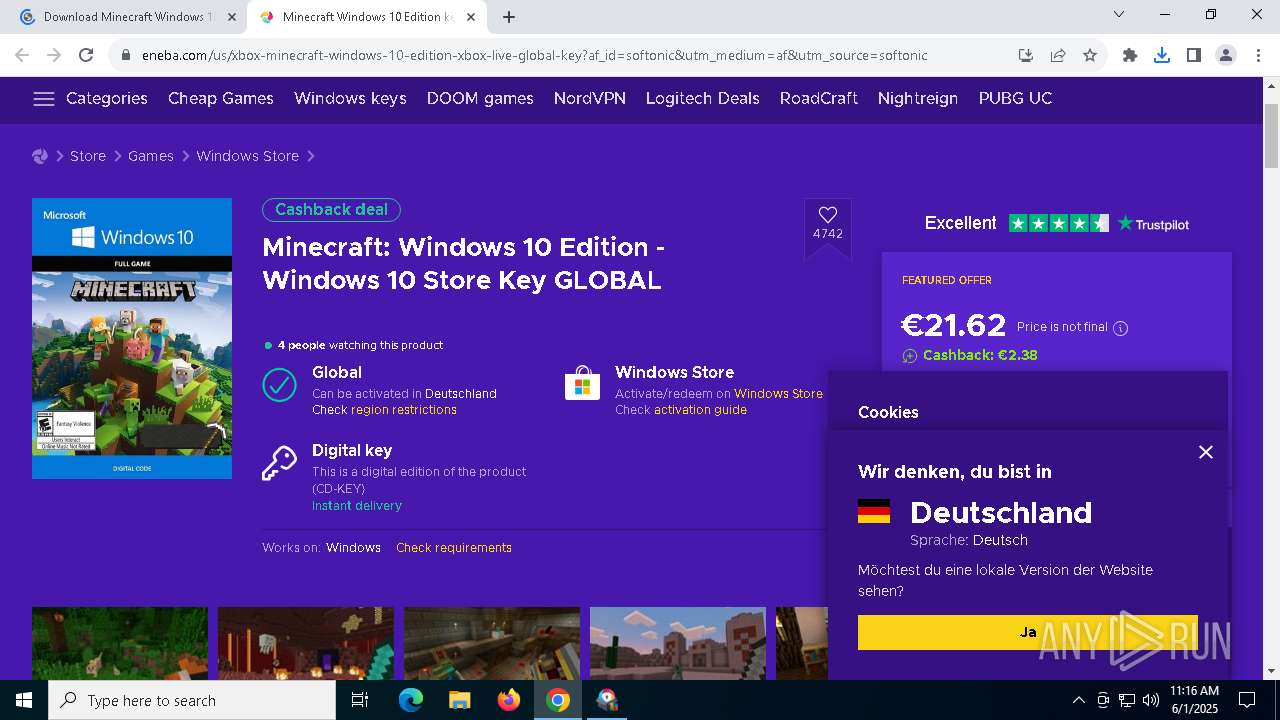Image resolution: width=1280 pixels, height=720 pixels.
Task: Open File Explorer from taskbar
Action: [x=460, y=700]
